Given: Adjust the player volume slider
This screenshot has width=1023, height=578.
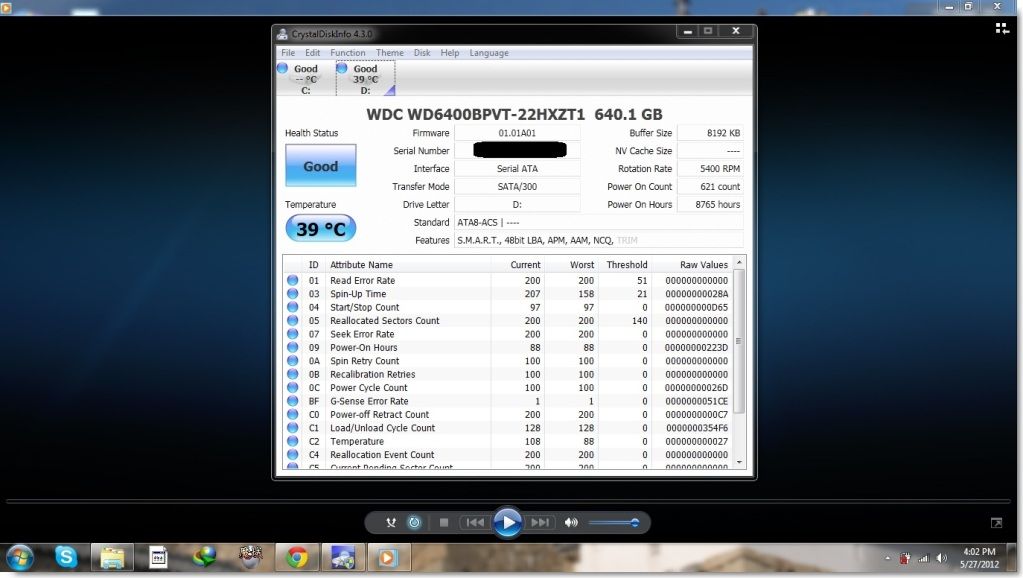Looking at the screenshot, I should click(x=613, y=522).
